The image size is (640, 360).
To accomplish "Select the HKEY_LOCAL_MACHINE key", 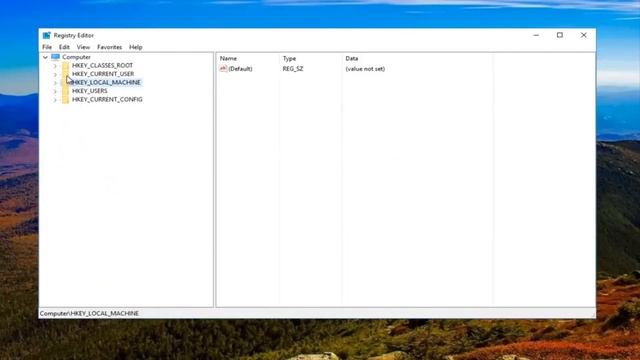I will point(106,82).
